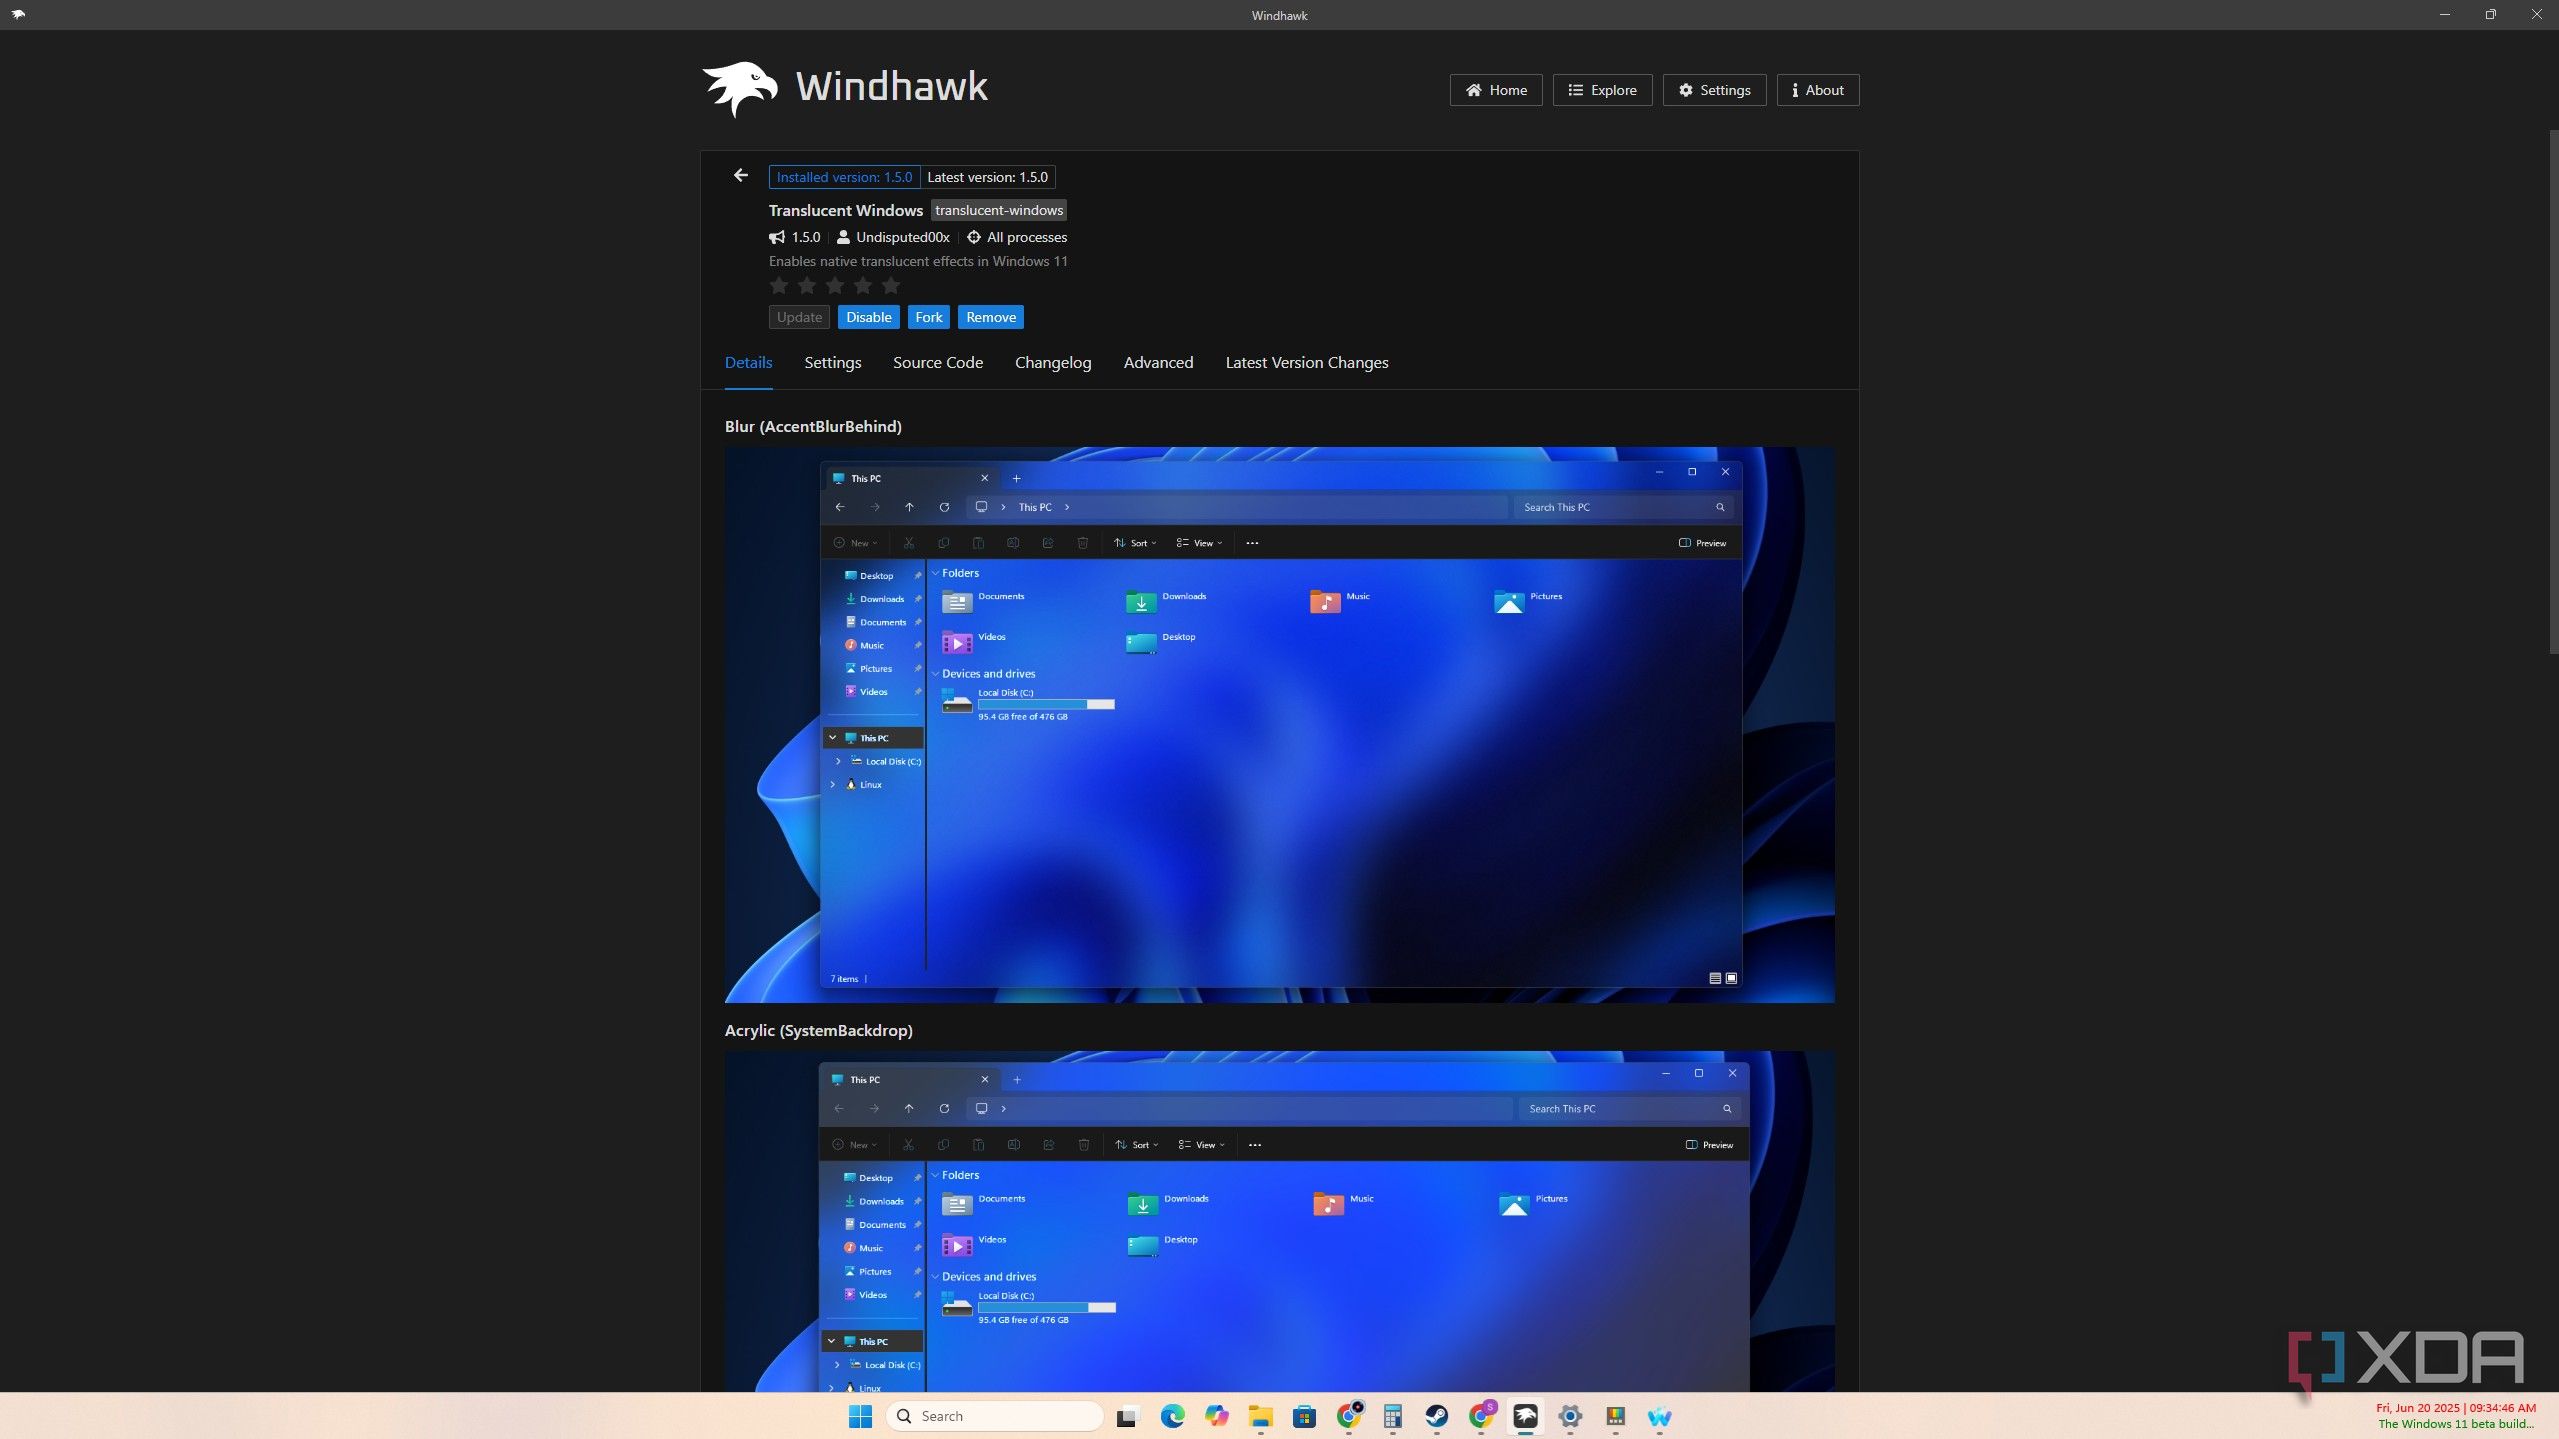2559x1439 pixels.
Task: Click the 'Latest version: 1.5.0' label
Action: click(987, 177)
